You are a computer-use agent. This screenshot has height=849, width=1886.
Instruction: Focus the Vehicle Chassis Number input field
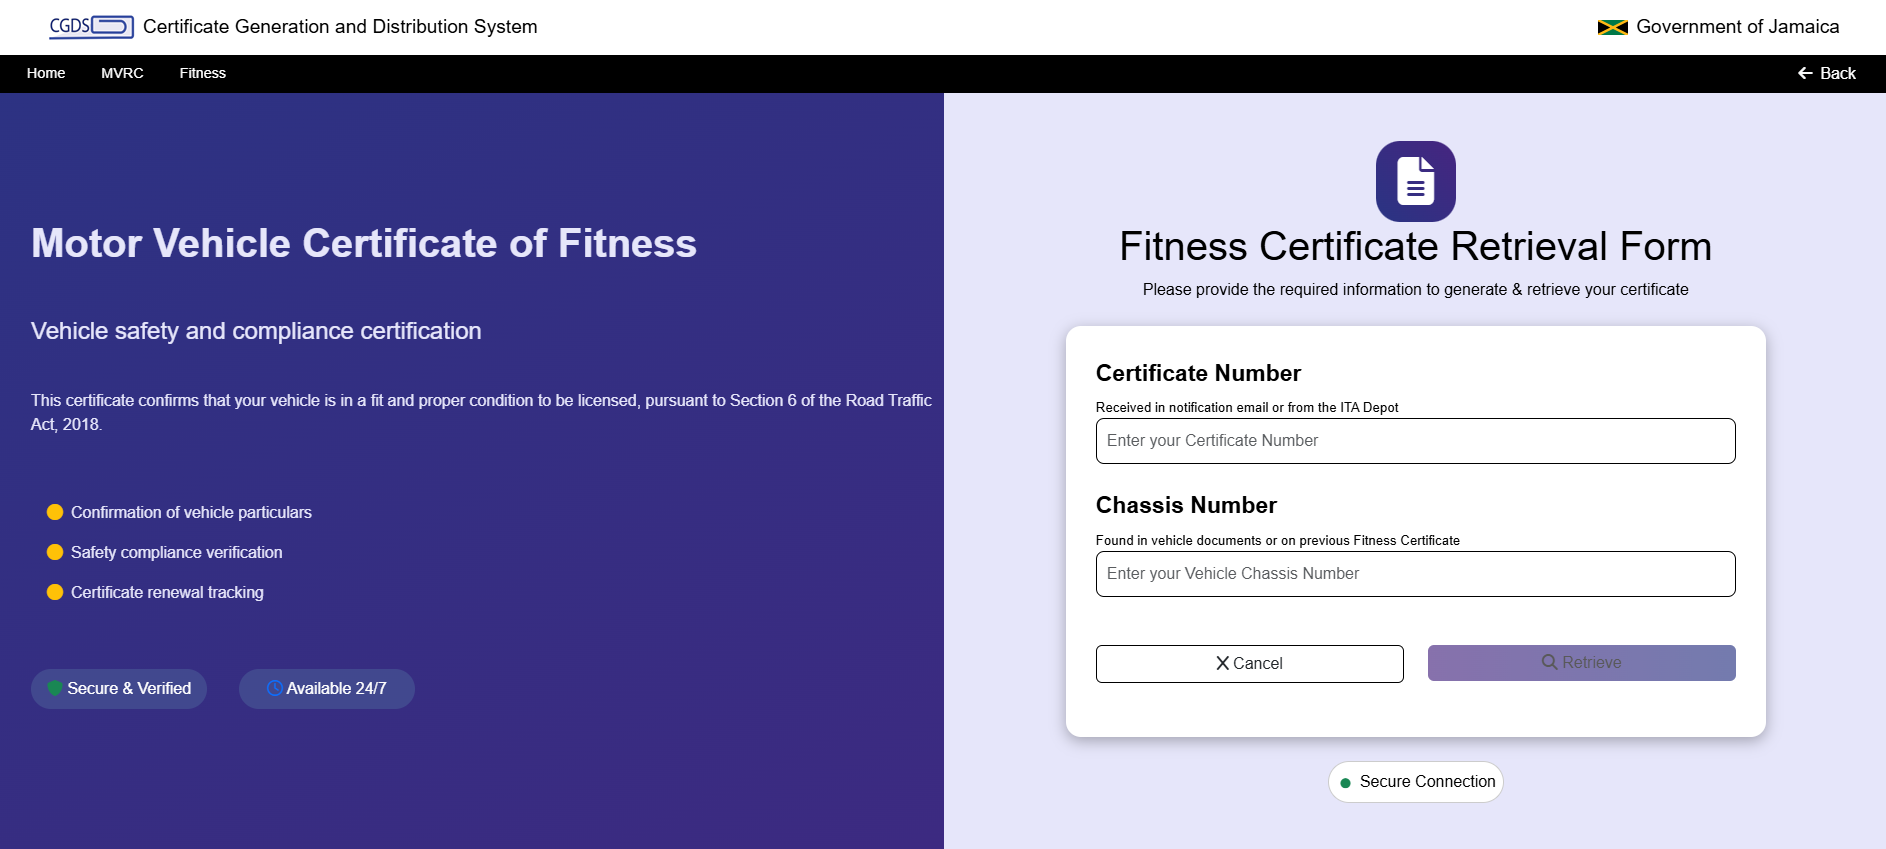coord(1415,574)
